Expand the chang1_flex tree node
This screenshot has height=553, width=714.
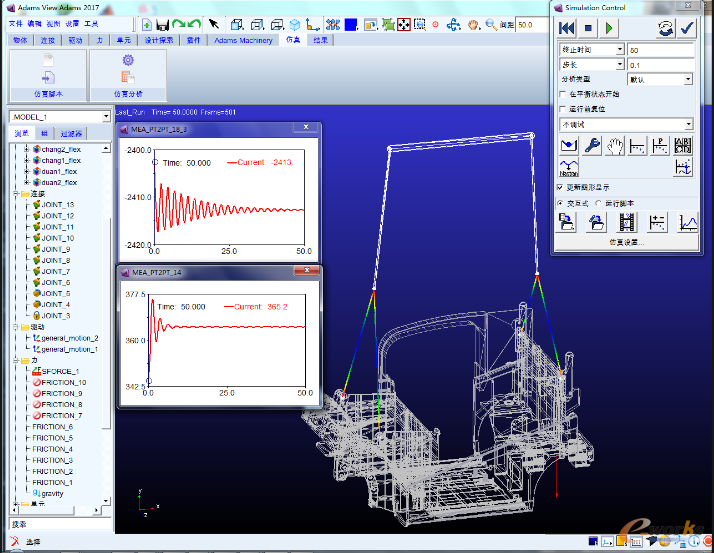[26, 160]
